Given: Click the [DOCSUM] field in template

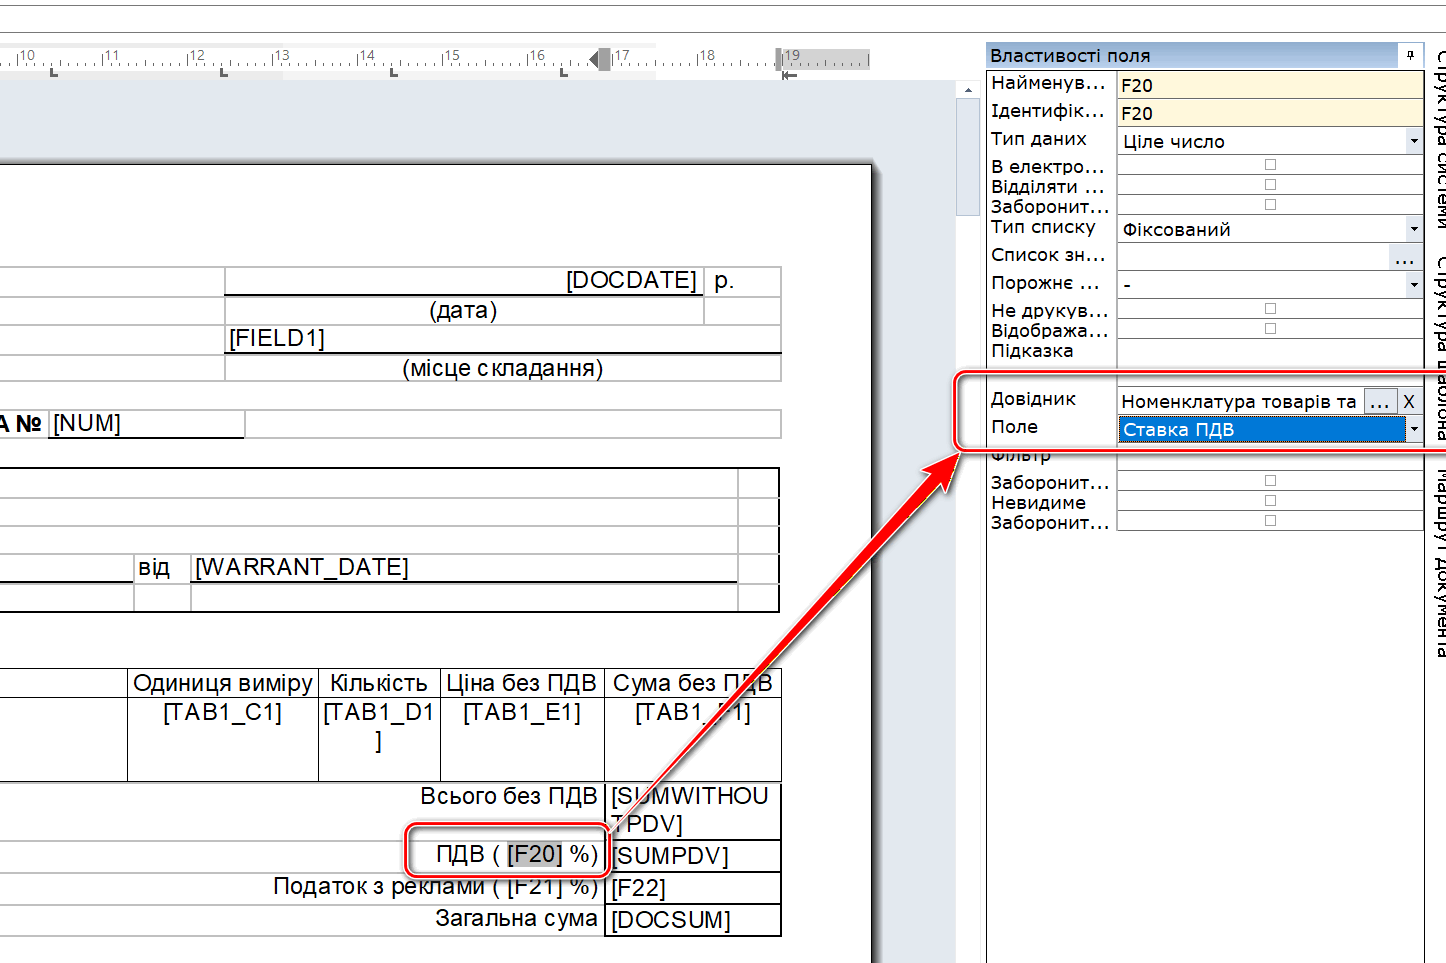Looking at the screenshot, I should pyautogui.click(x=671, y=920).
